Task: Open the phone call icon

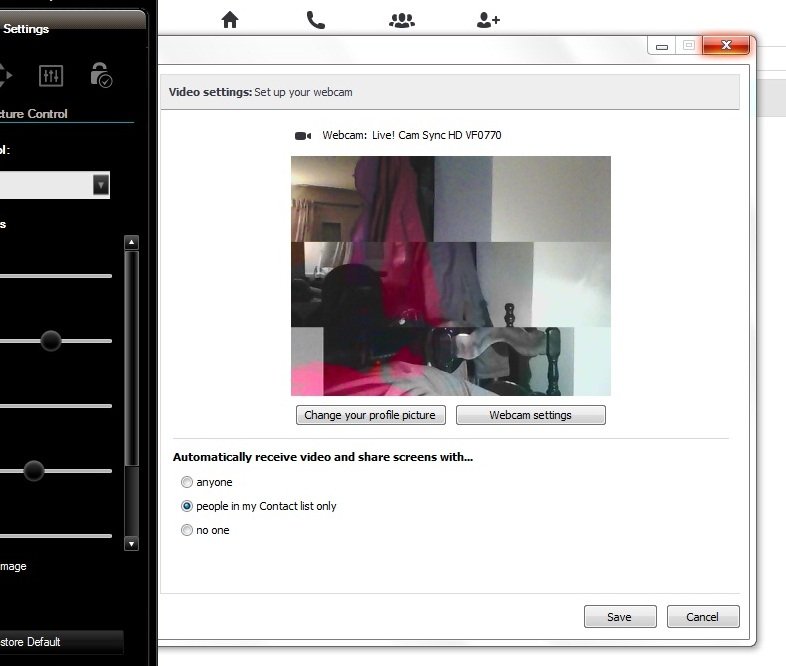Action: 316,20
